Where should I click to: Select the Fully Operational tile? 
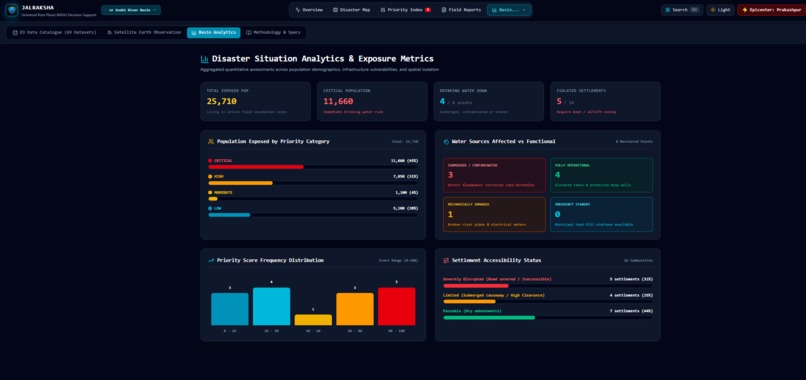[x=601, y=175]
